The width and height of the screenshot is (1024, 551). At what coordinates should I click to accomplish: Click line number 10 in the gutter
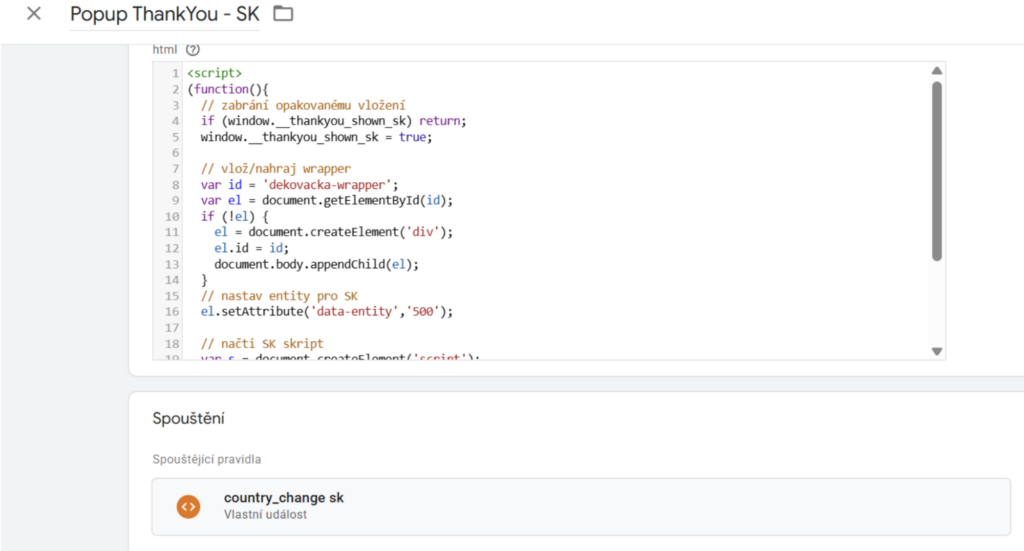click(x=172, y=216)
